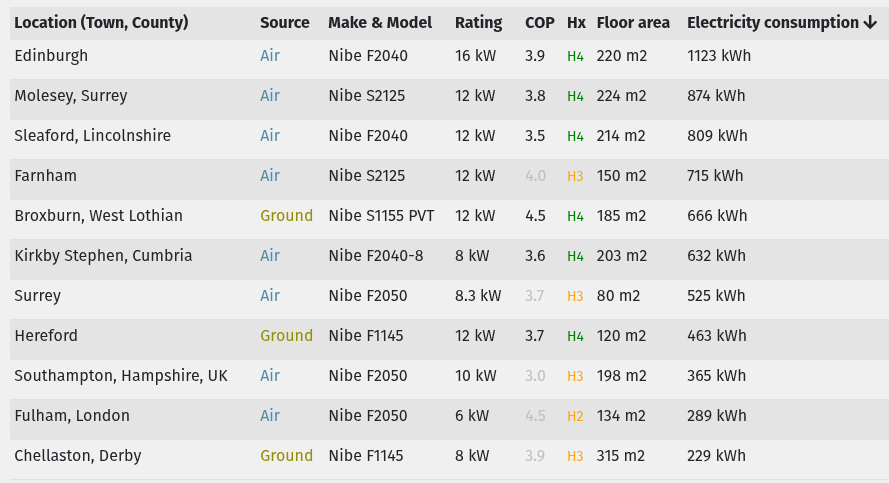Click the Air source in Edinburgh row
Viewport: 889px width, 483px height.
coord(270,56)
